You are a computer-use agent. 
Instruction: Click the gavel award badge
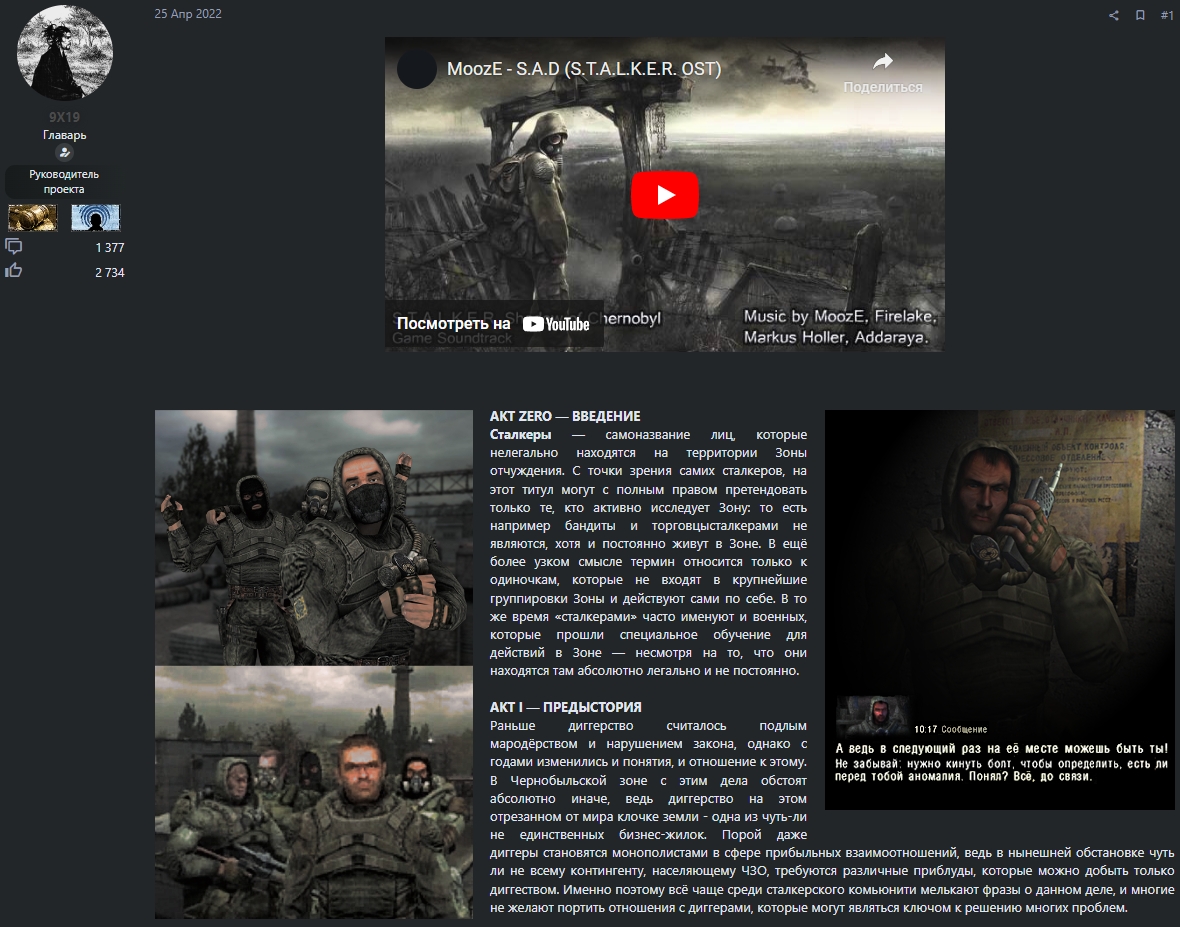click(32, 217)
